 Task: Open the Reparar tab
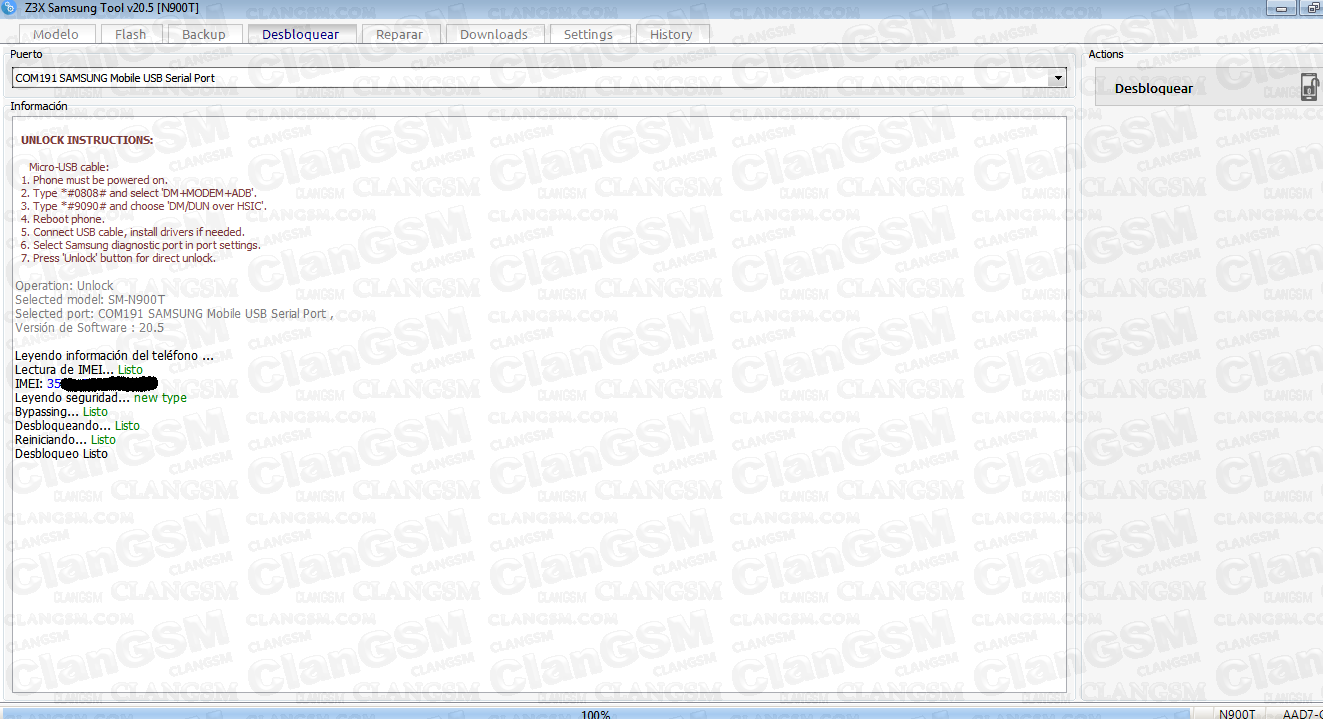(399, 34)
